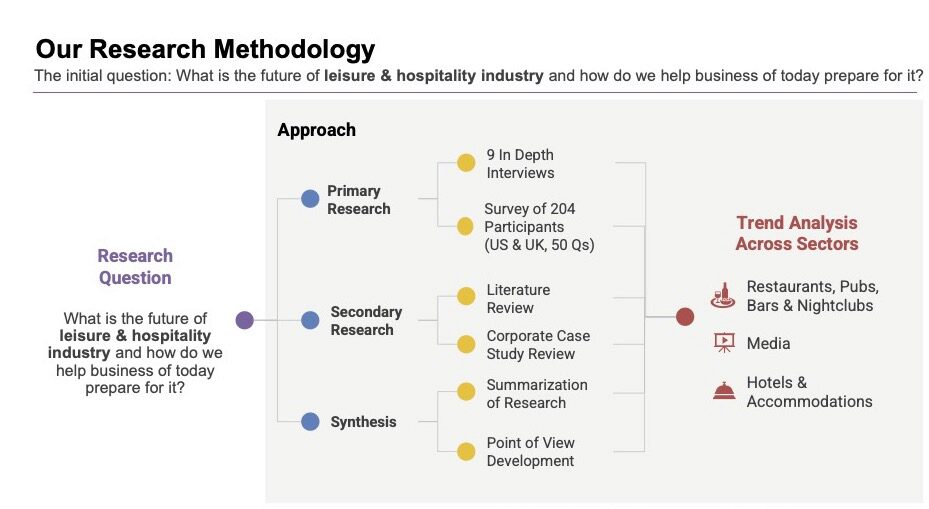Click the yellow dot beside Literature Review
Image resolution: width=929 pixels, height=509 pixels.
pos(466,297)
